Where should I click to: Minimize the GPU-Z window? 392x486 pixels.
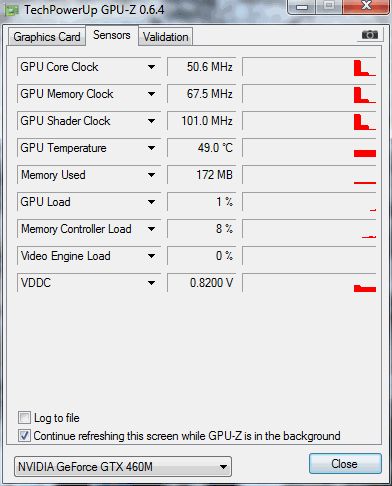(302, 6)
